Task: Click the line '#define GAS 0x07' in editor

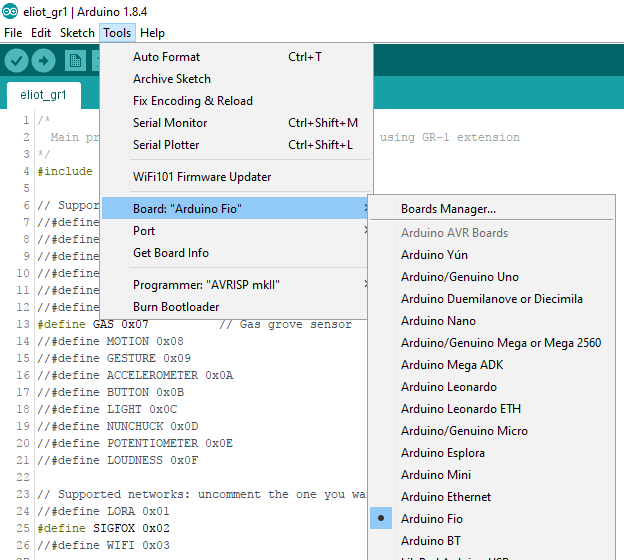Action: click(x=93, y=324)
